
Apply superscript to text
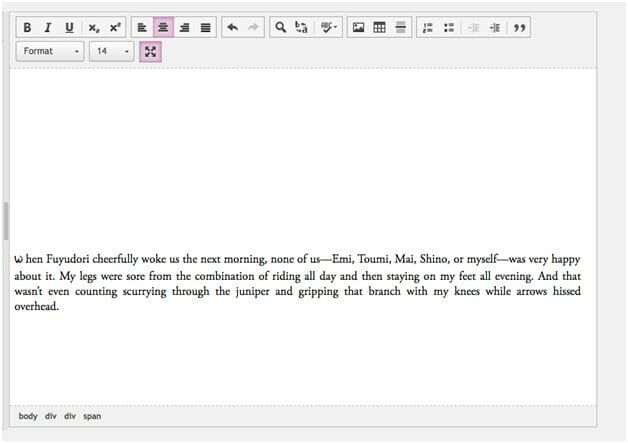(x=115, y=28)
